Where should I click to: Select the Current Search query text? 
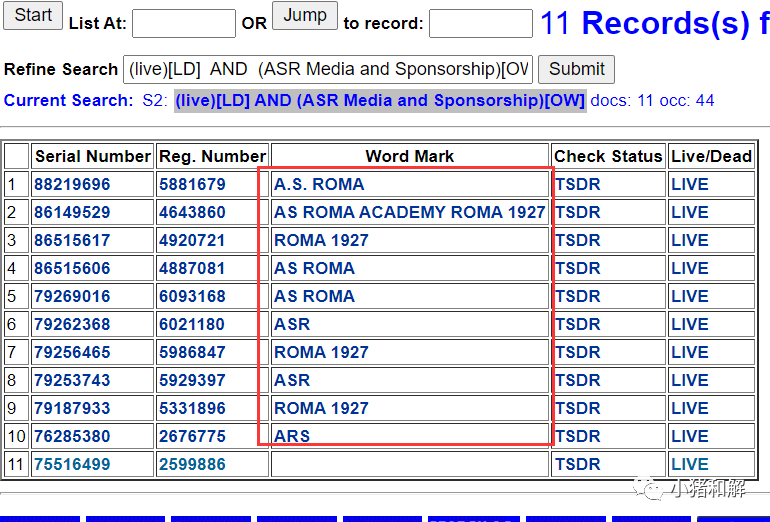point(380,100)
